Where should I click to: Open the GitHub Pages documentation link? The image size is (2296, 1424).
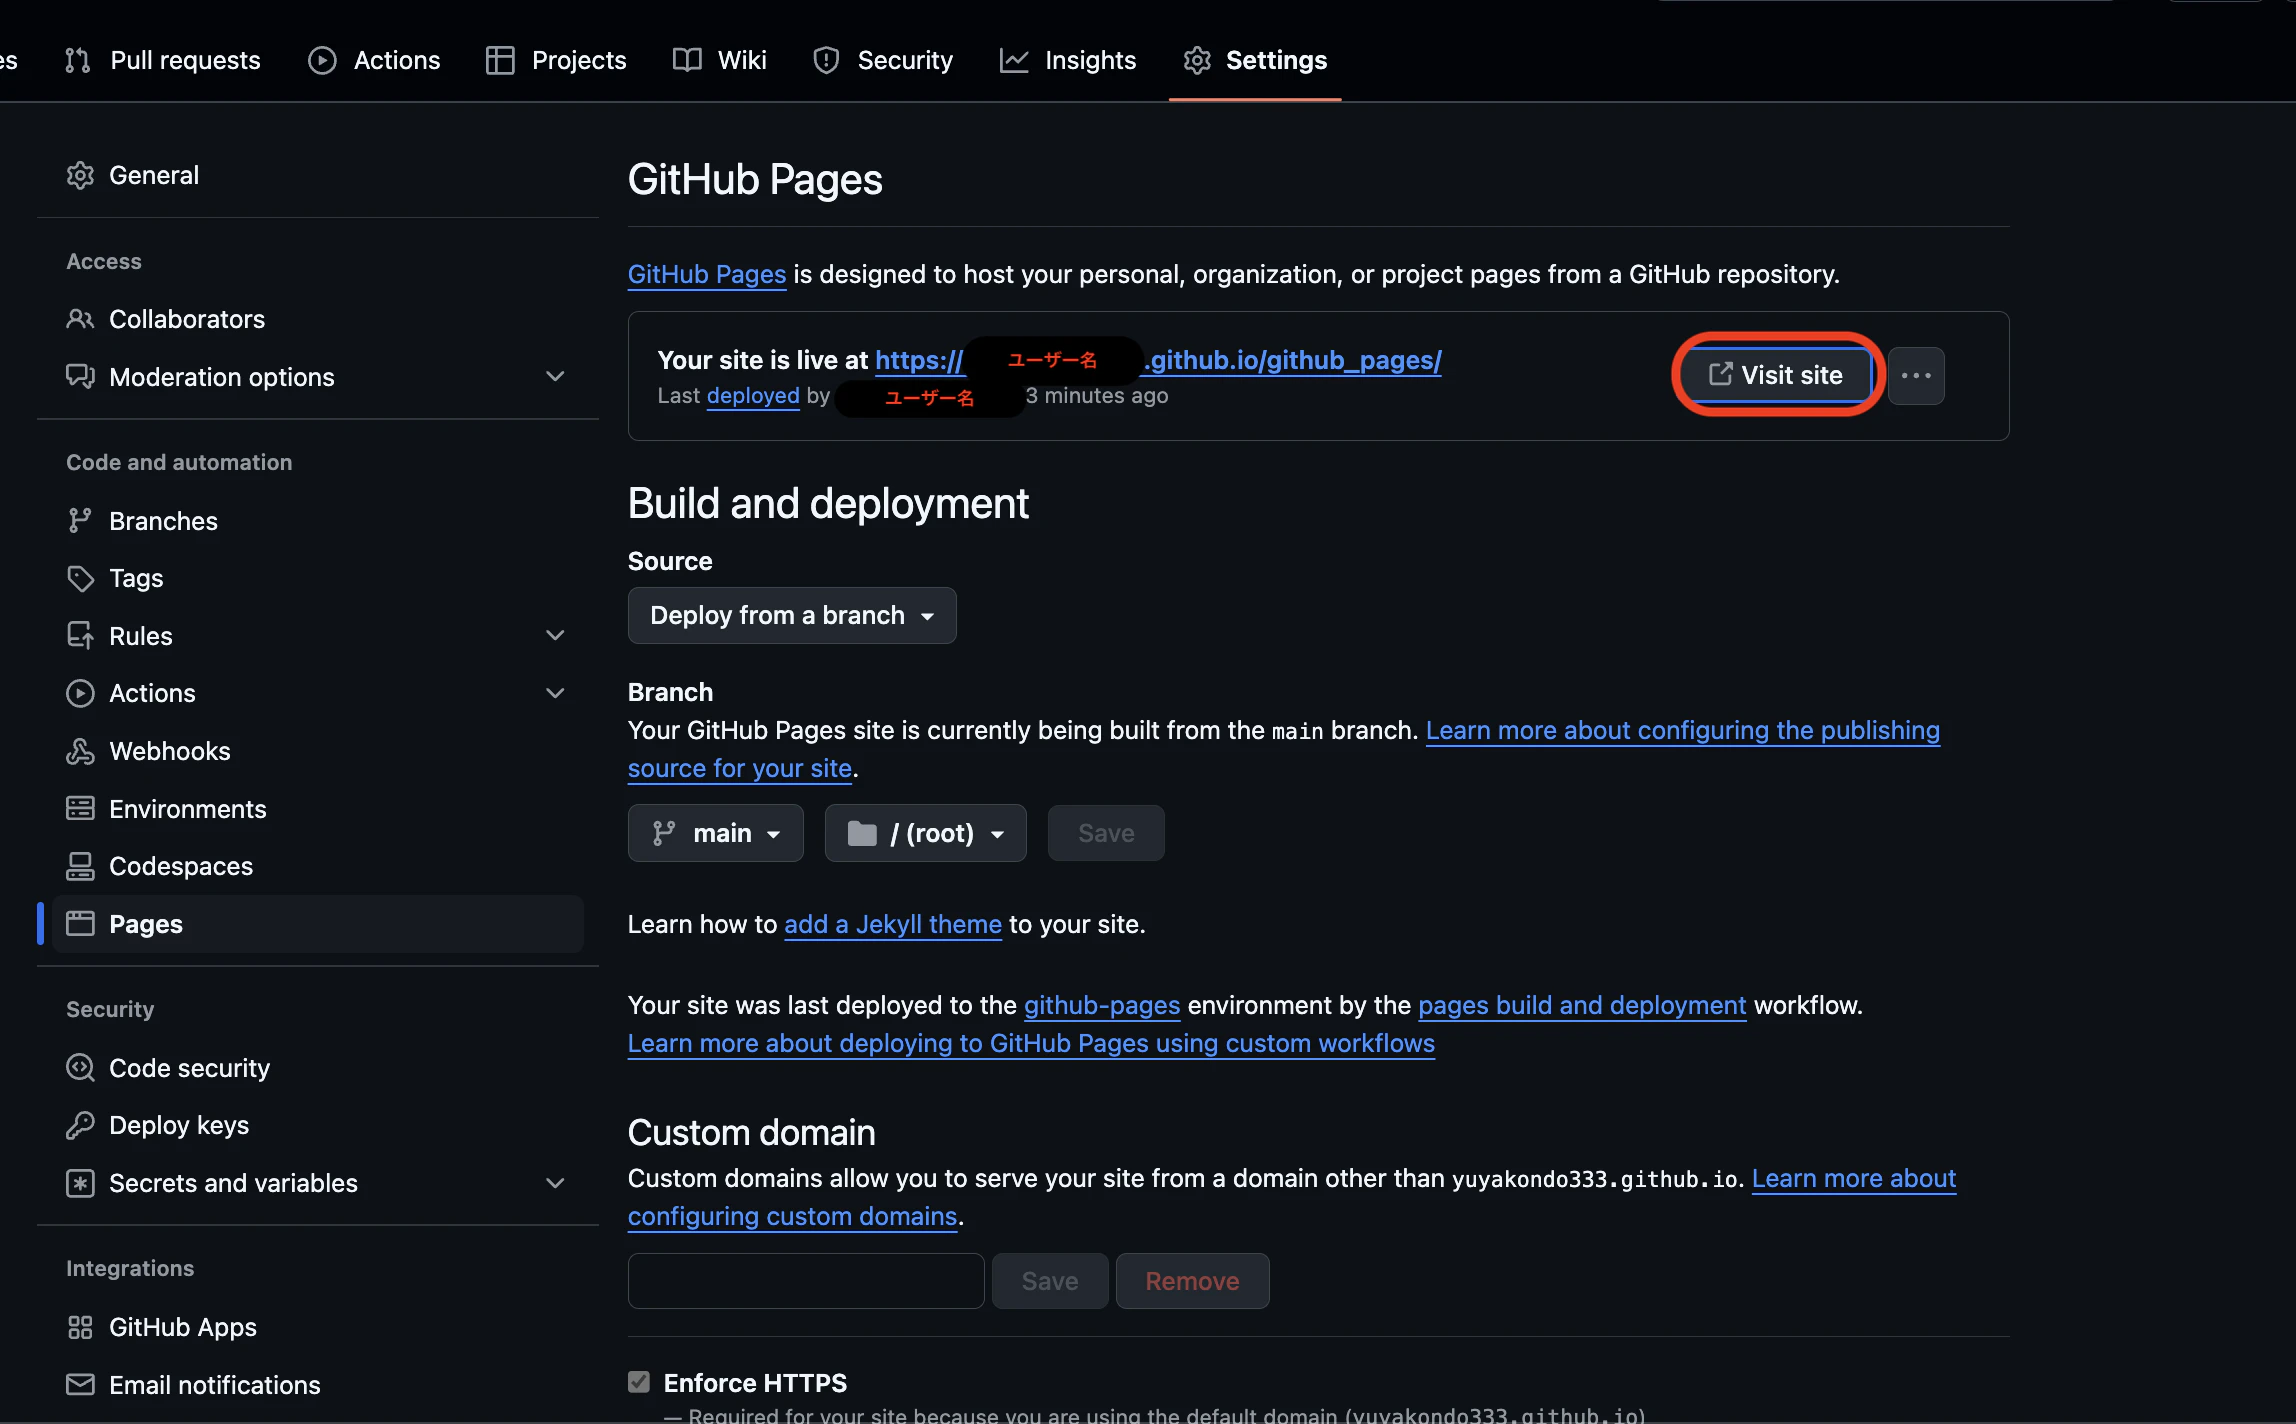coord(707,274)
